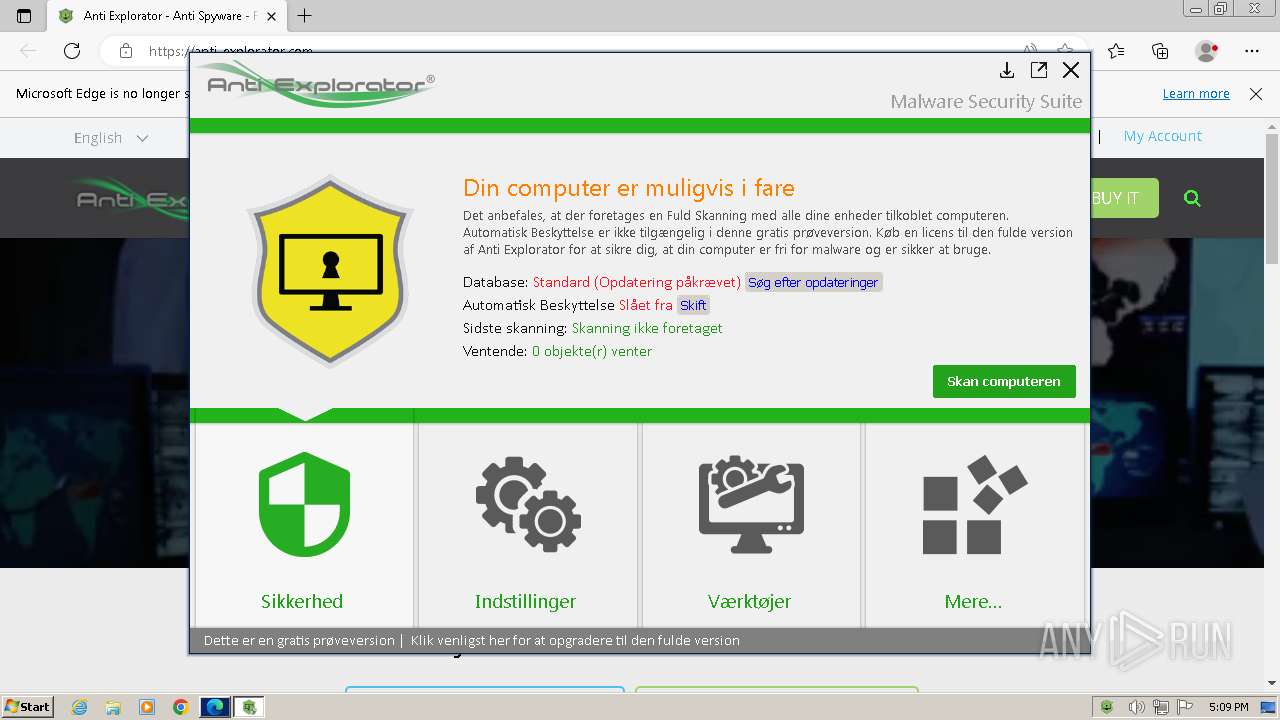Click the upgrade to full version link in footer
The width and height of the screenshot is (1280, 720).
click(575, 640)
